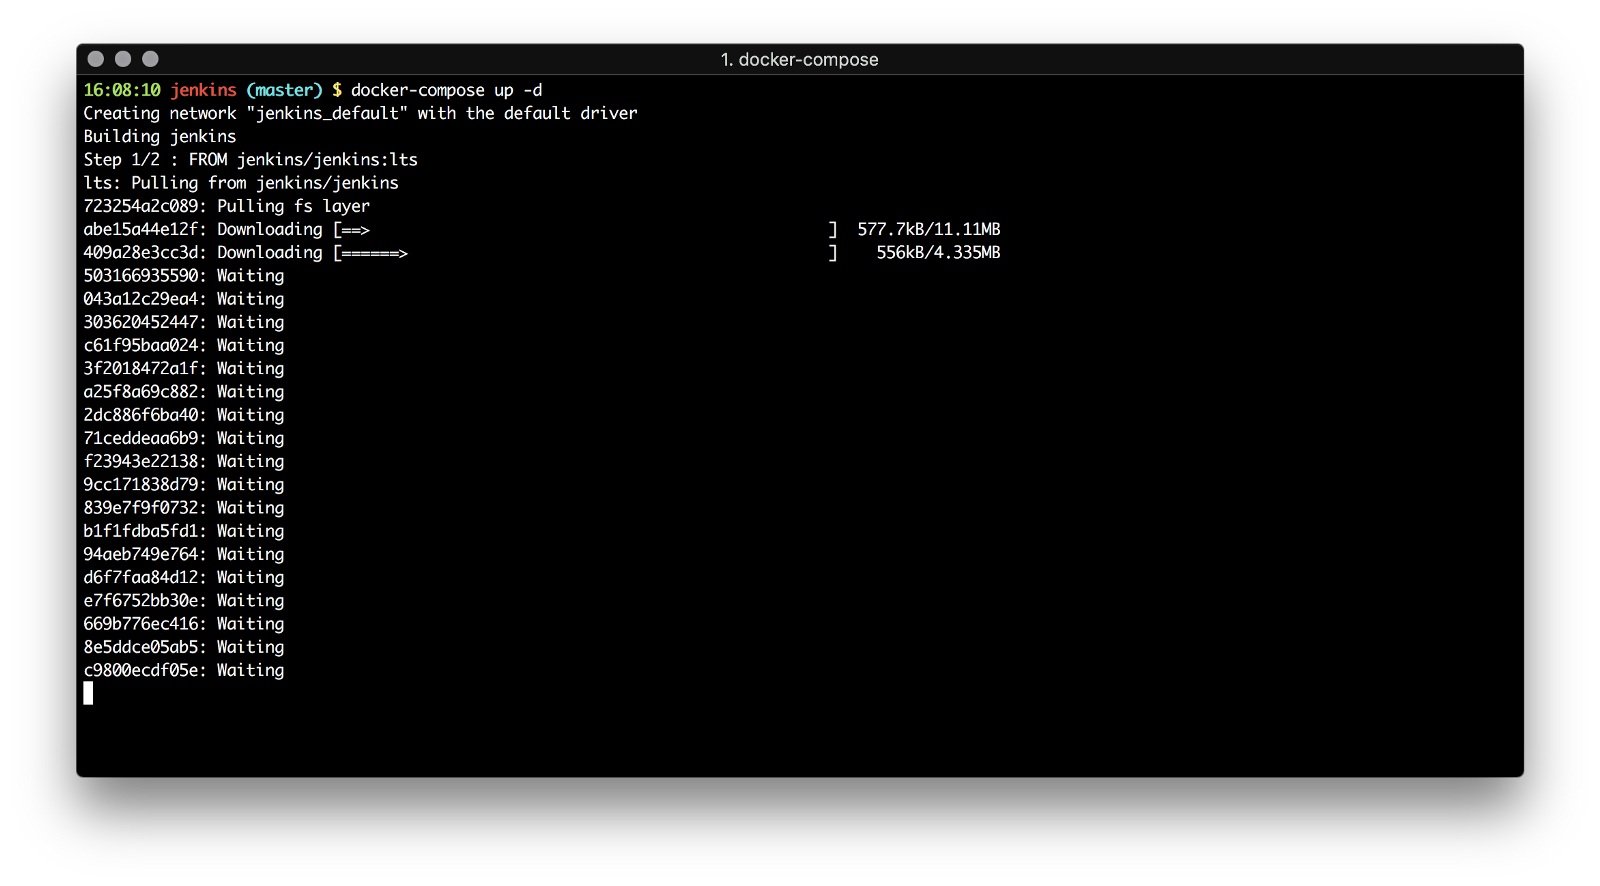Click the minimize window button
Screen dimensions: 1600x886
click(123, 59)
